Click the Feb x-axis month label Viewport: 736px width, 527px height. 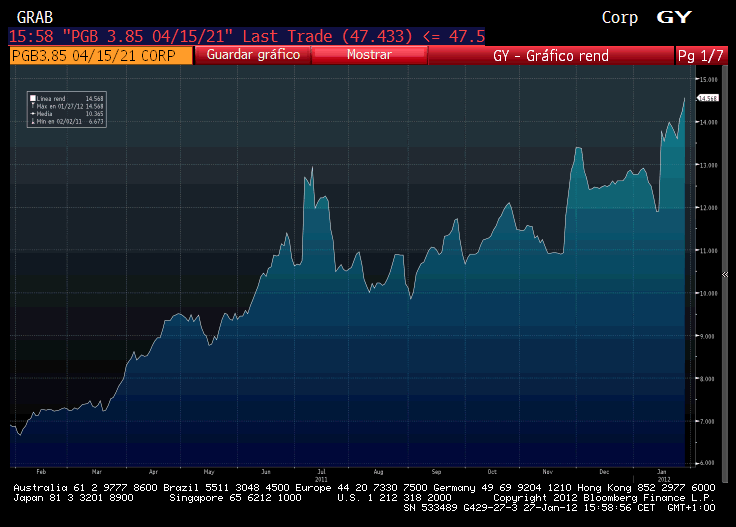(41, 472)
